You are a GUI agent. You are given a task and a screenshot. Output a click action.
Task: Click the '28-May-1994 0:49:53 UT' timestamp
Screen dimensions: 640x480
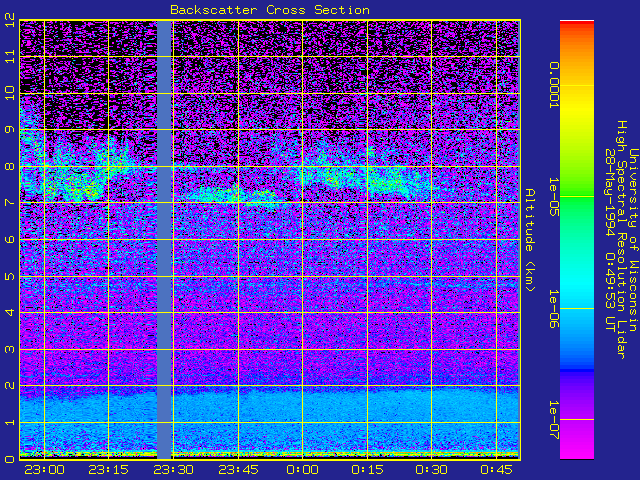(x=610, y=240)
